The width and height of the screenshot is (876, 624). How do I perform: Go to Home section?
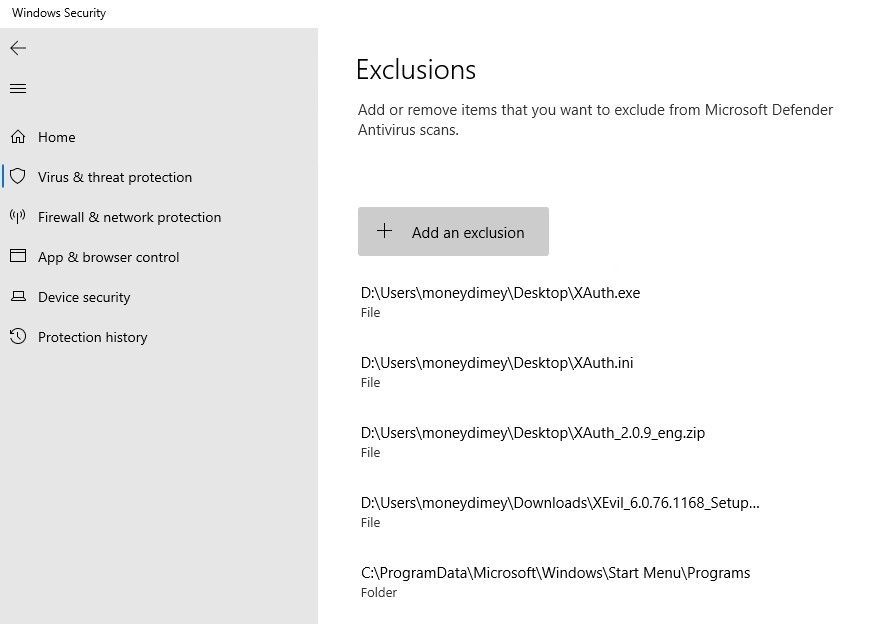[x=56, y=137]
